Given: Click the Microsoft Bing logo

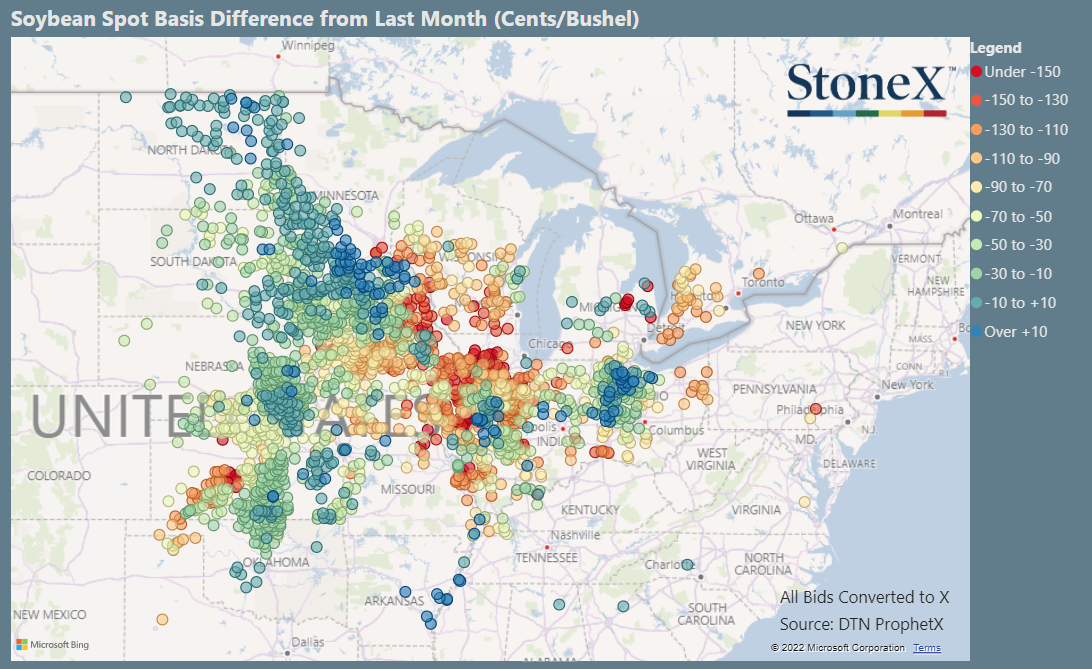Looking at the screenshot, I should click(53, 645).
